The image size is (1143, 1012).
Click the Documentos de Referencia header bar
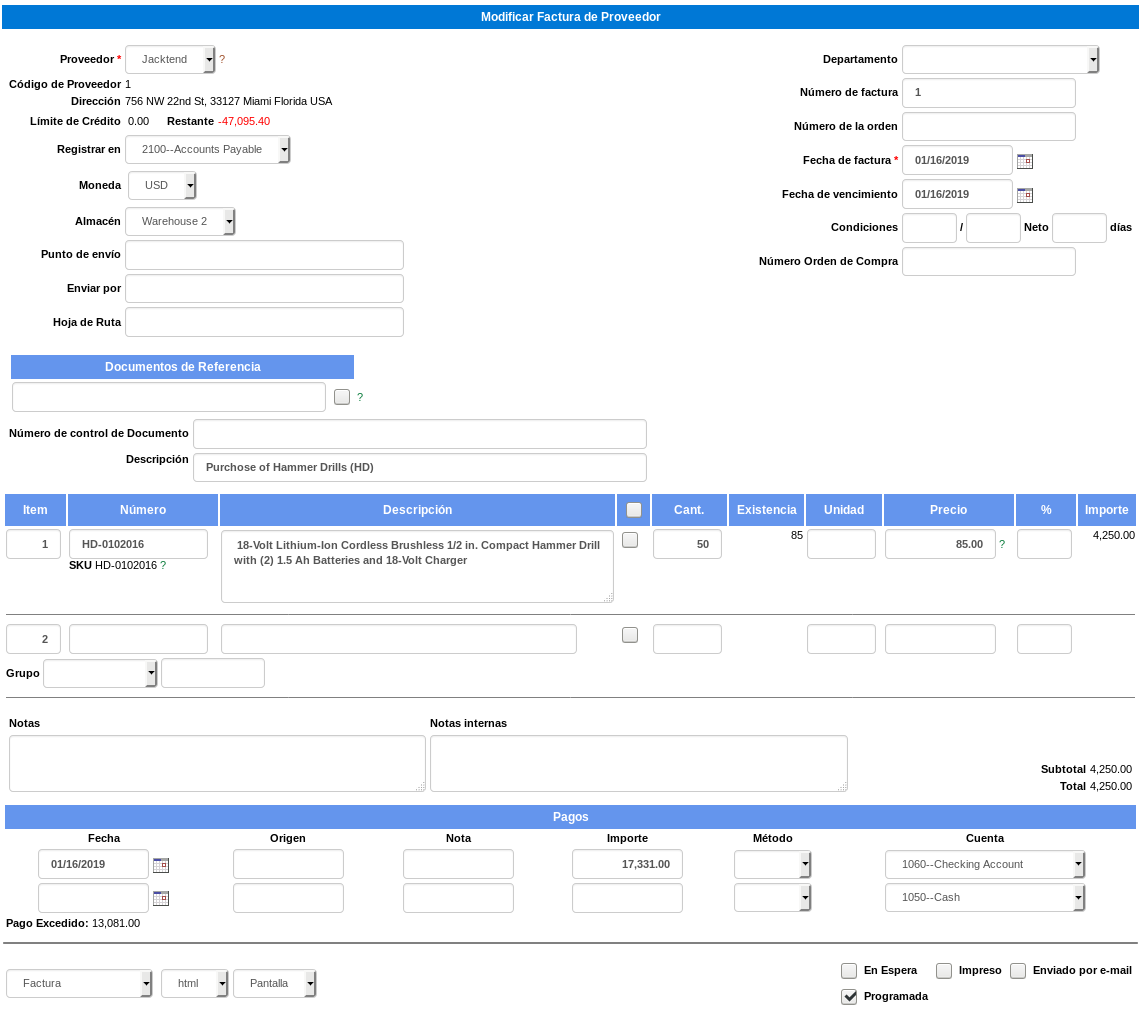point(182,367)
